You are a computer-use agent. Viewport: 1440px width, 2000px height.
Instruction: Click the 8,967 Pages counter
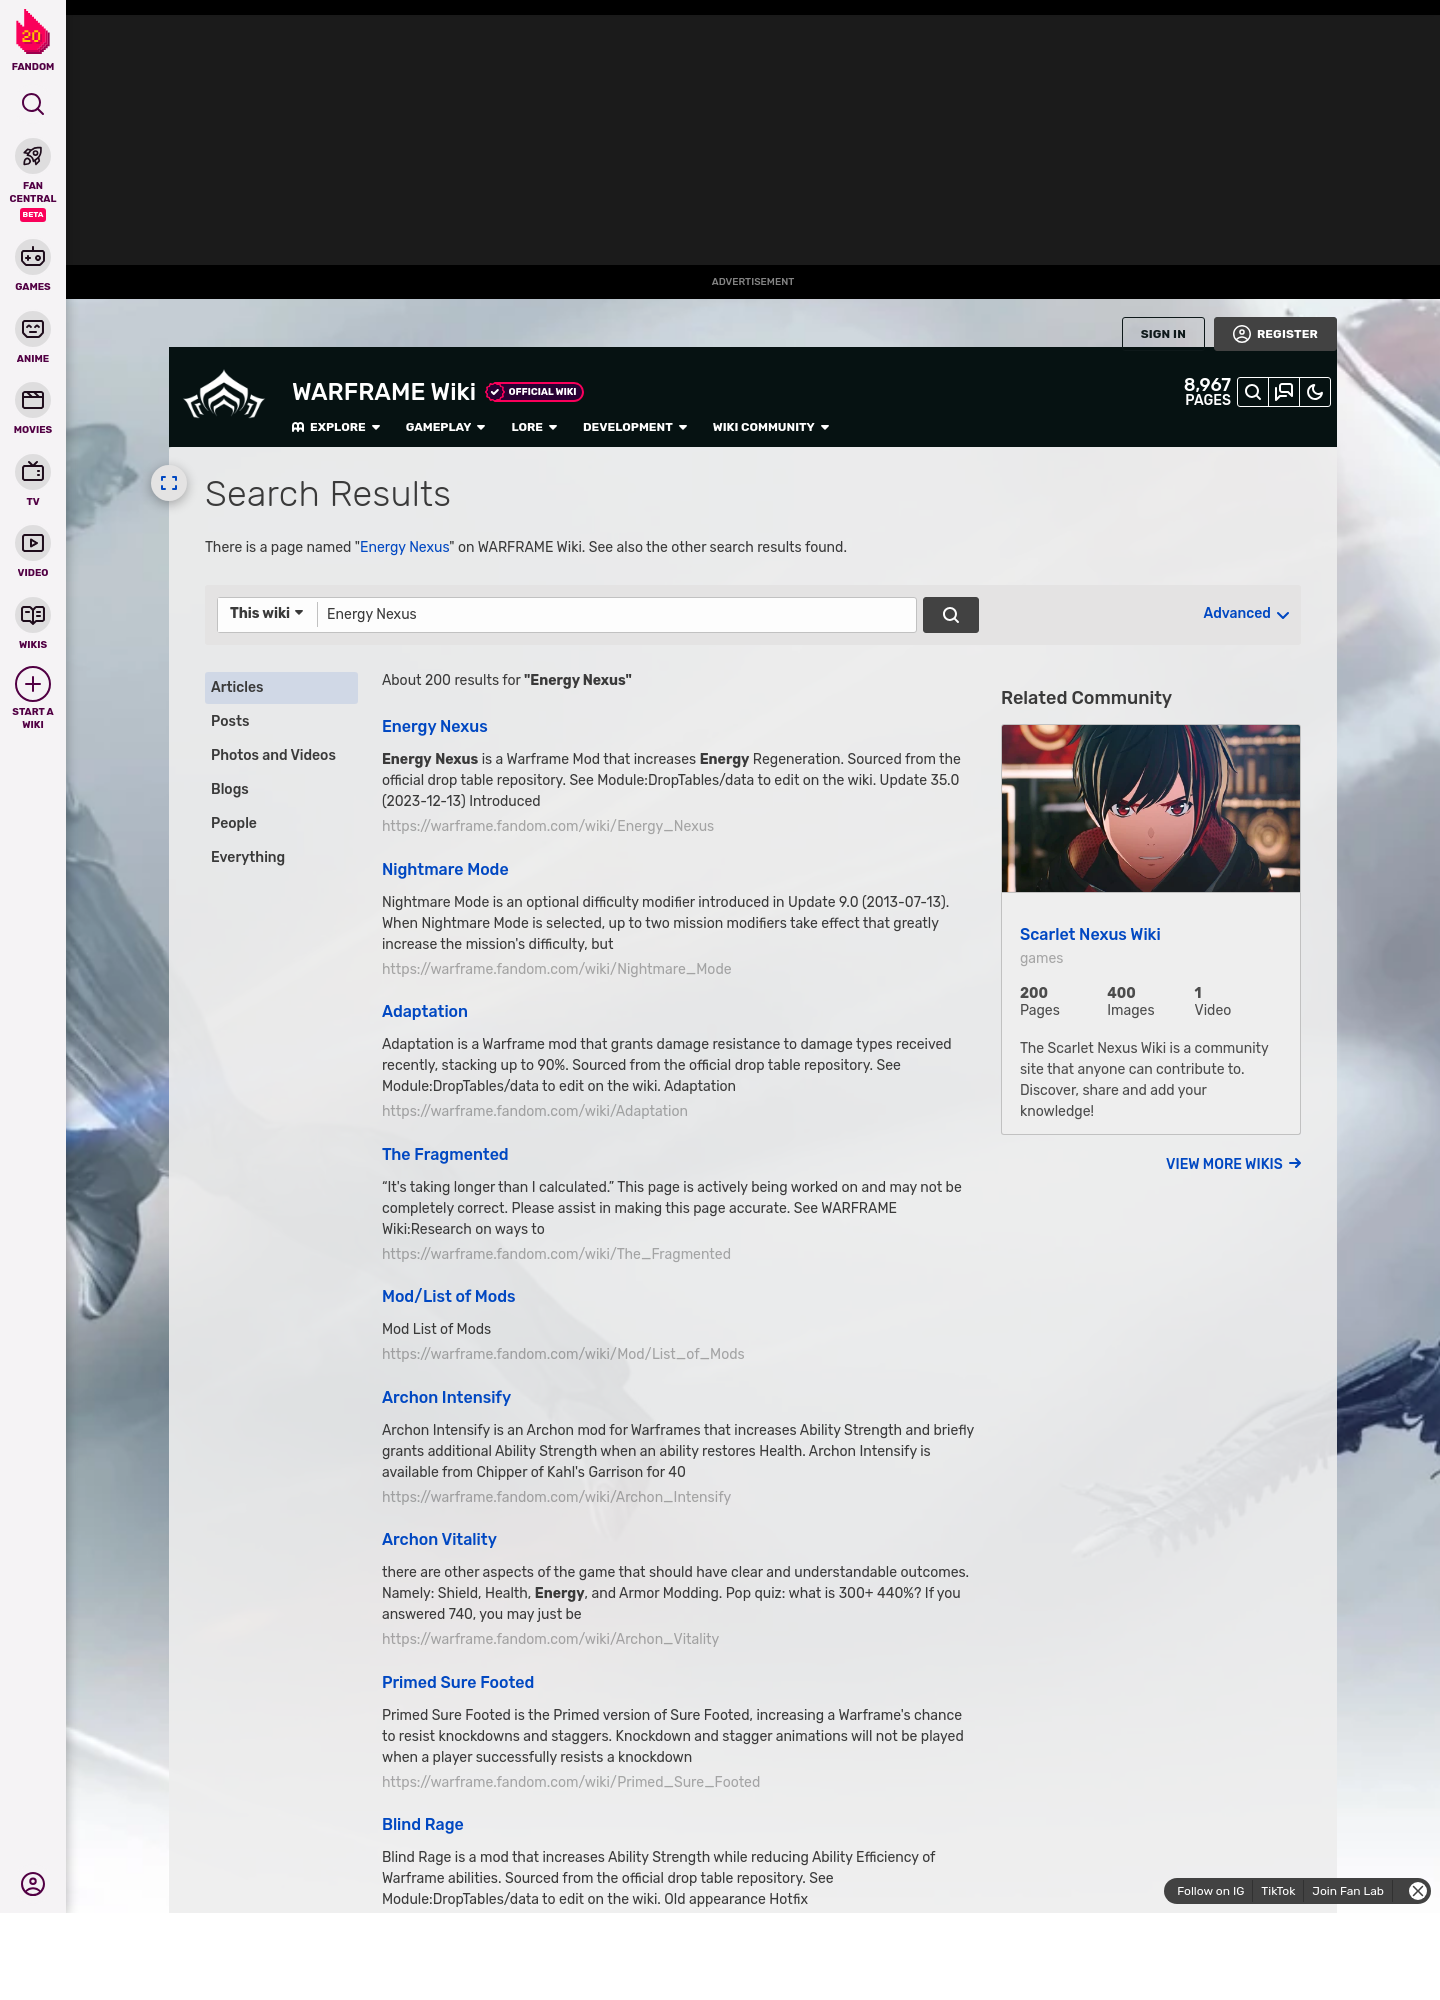coord(1207,392)
